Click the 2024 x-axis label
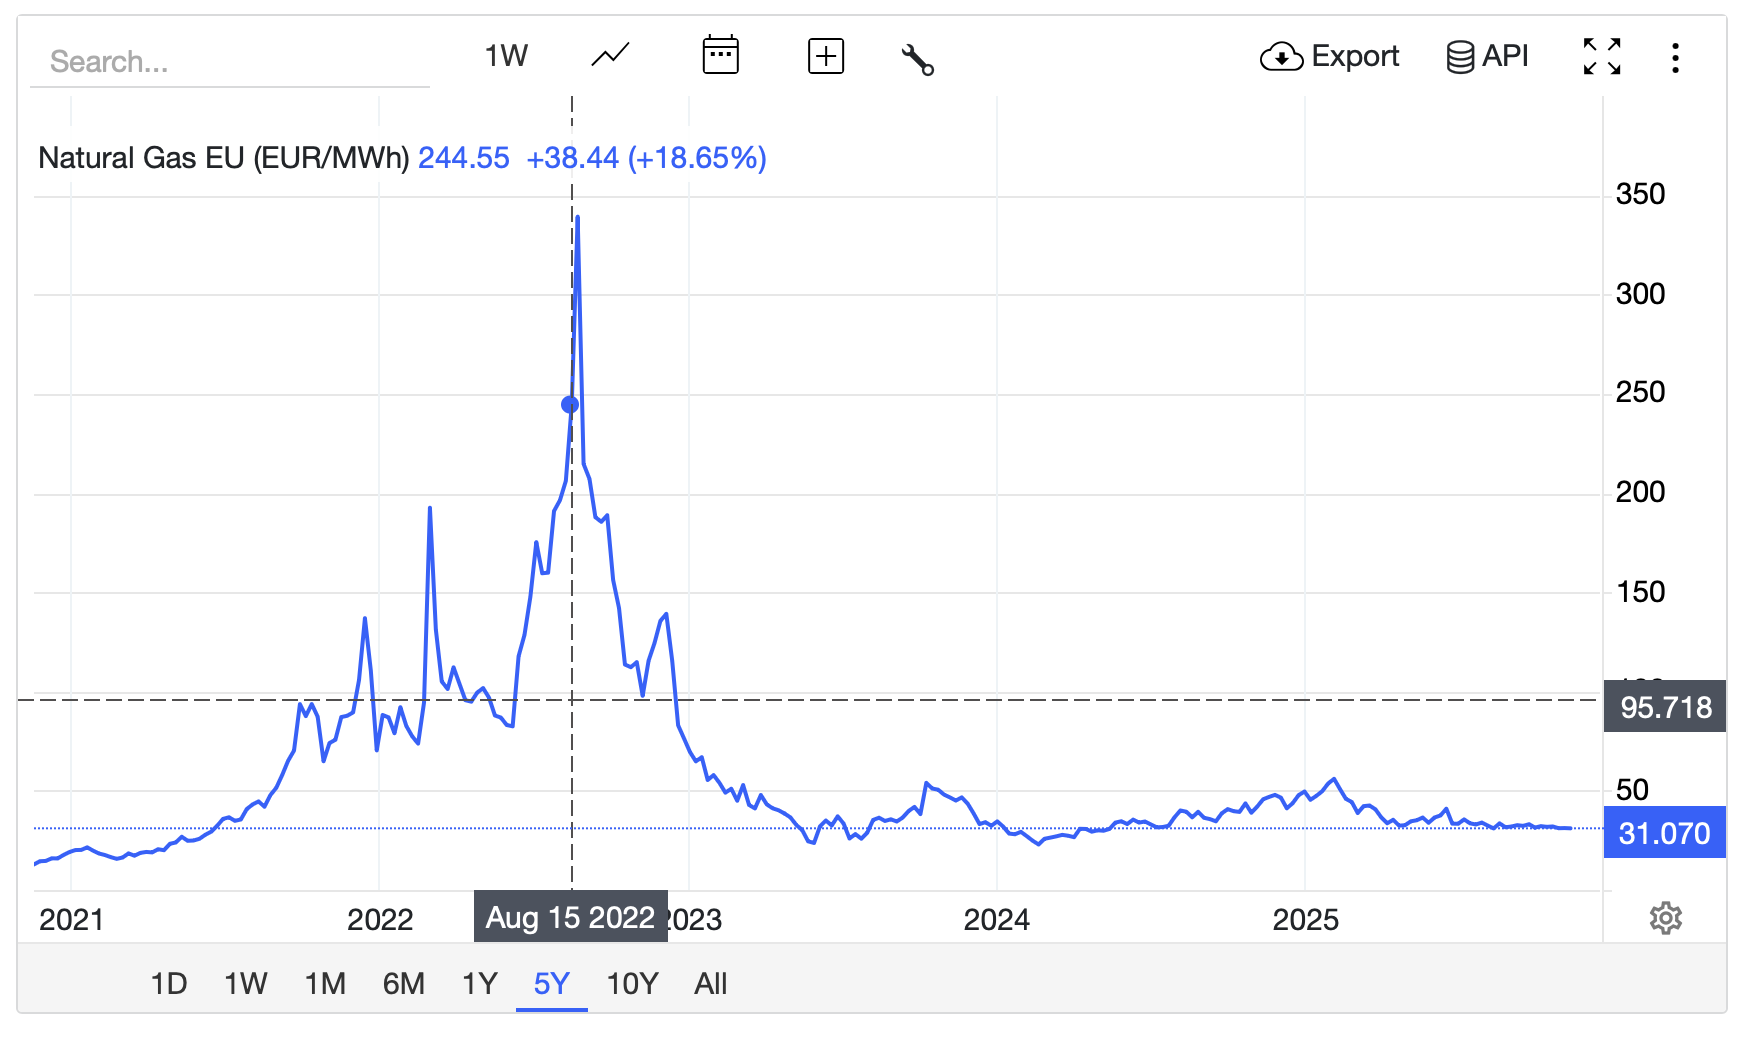Screen dimensions: 1750x1038 click(997, 920)
